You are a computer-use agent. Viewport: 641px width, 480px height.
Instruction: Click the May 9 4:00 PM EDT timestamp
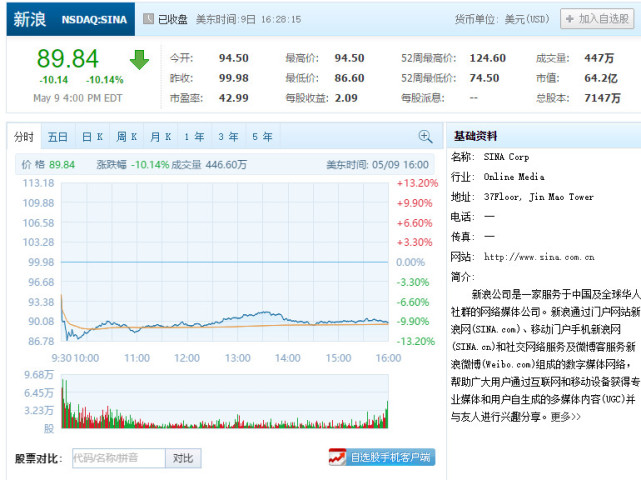pyautogui.click(x=78, y=98)
